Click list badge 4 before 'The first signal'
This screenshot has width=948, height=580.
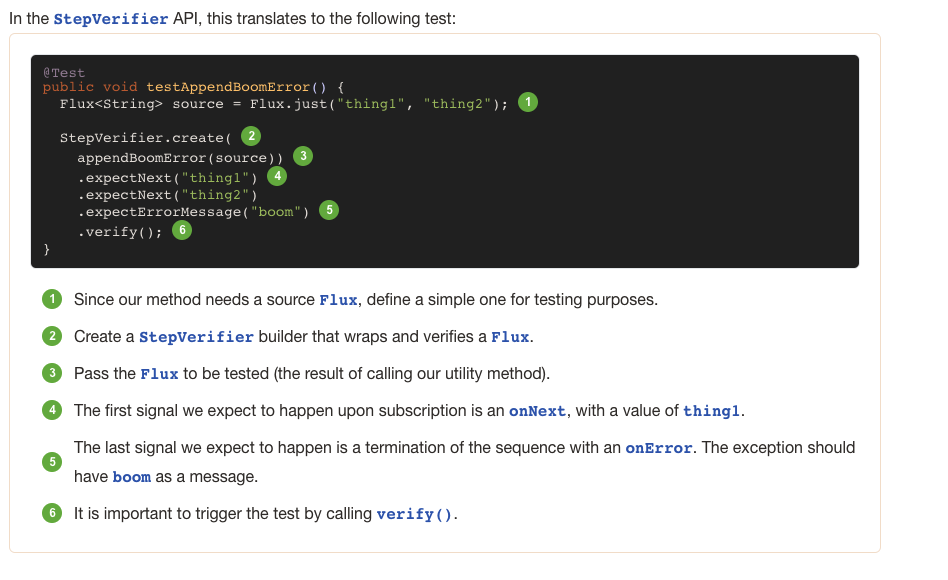pyautogui.click(x=52, y=410)
